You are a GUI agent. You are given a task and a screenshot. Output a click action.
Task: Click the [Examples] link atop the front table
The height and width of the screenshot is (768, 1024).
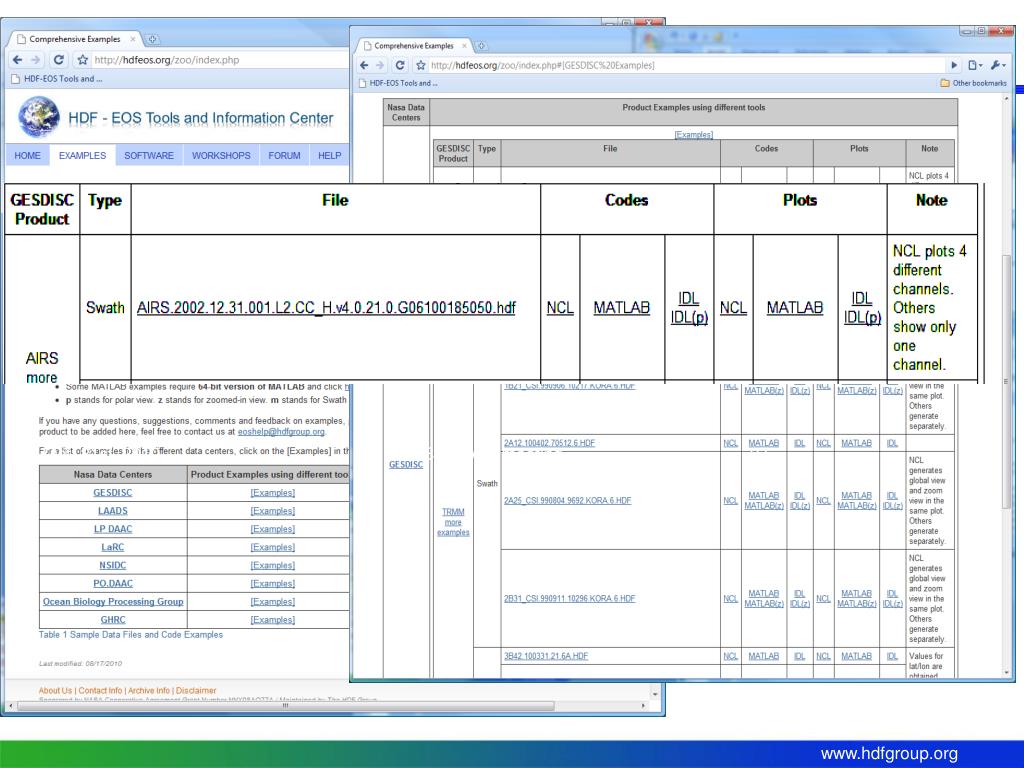click(694, 135)
